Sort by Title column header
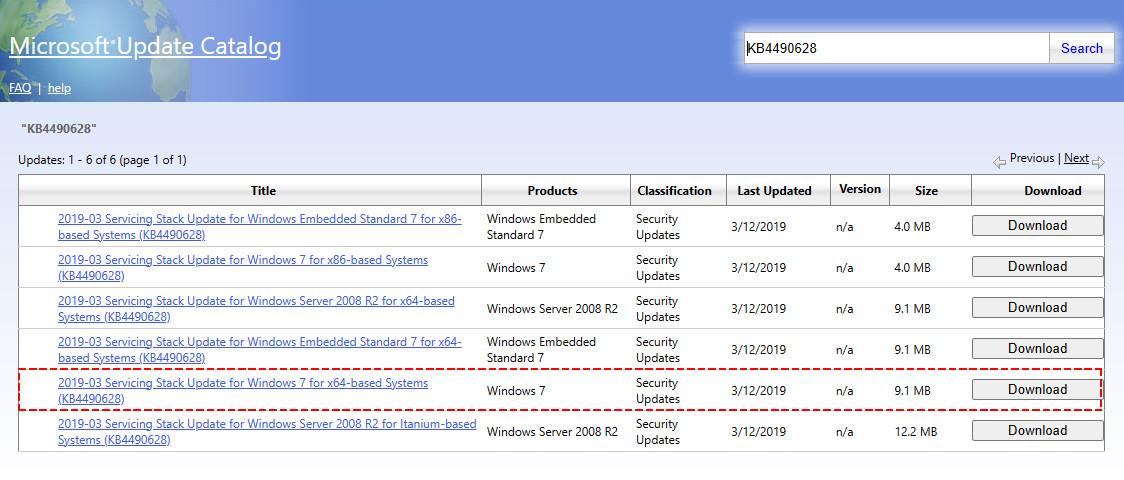1124x480 pixels. point(249,191)
